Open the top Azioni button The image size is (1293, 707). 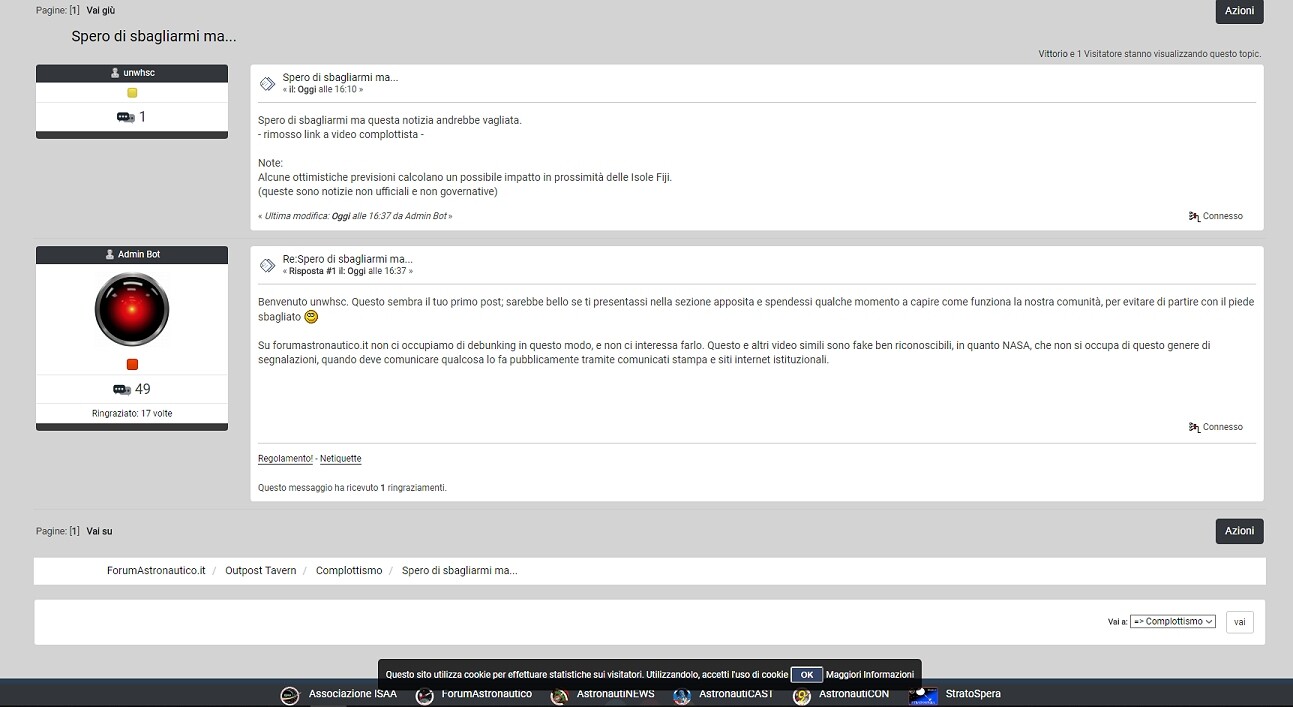coord(1239,11)
